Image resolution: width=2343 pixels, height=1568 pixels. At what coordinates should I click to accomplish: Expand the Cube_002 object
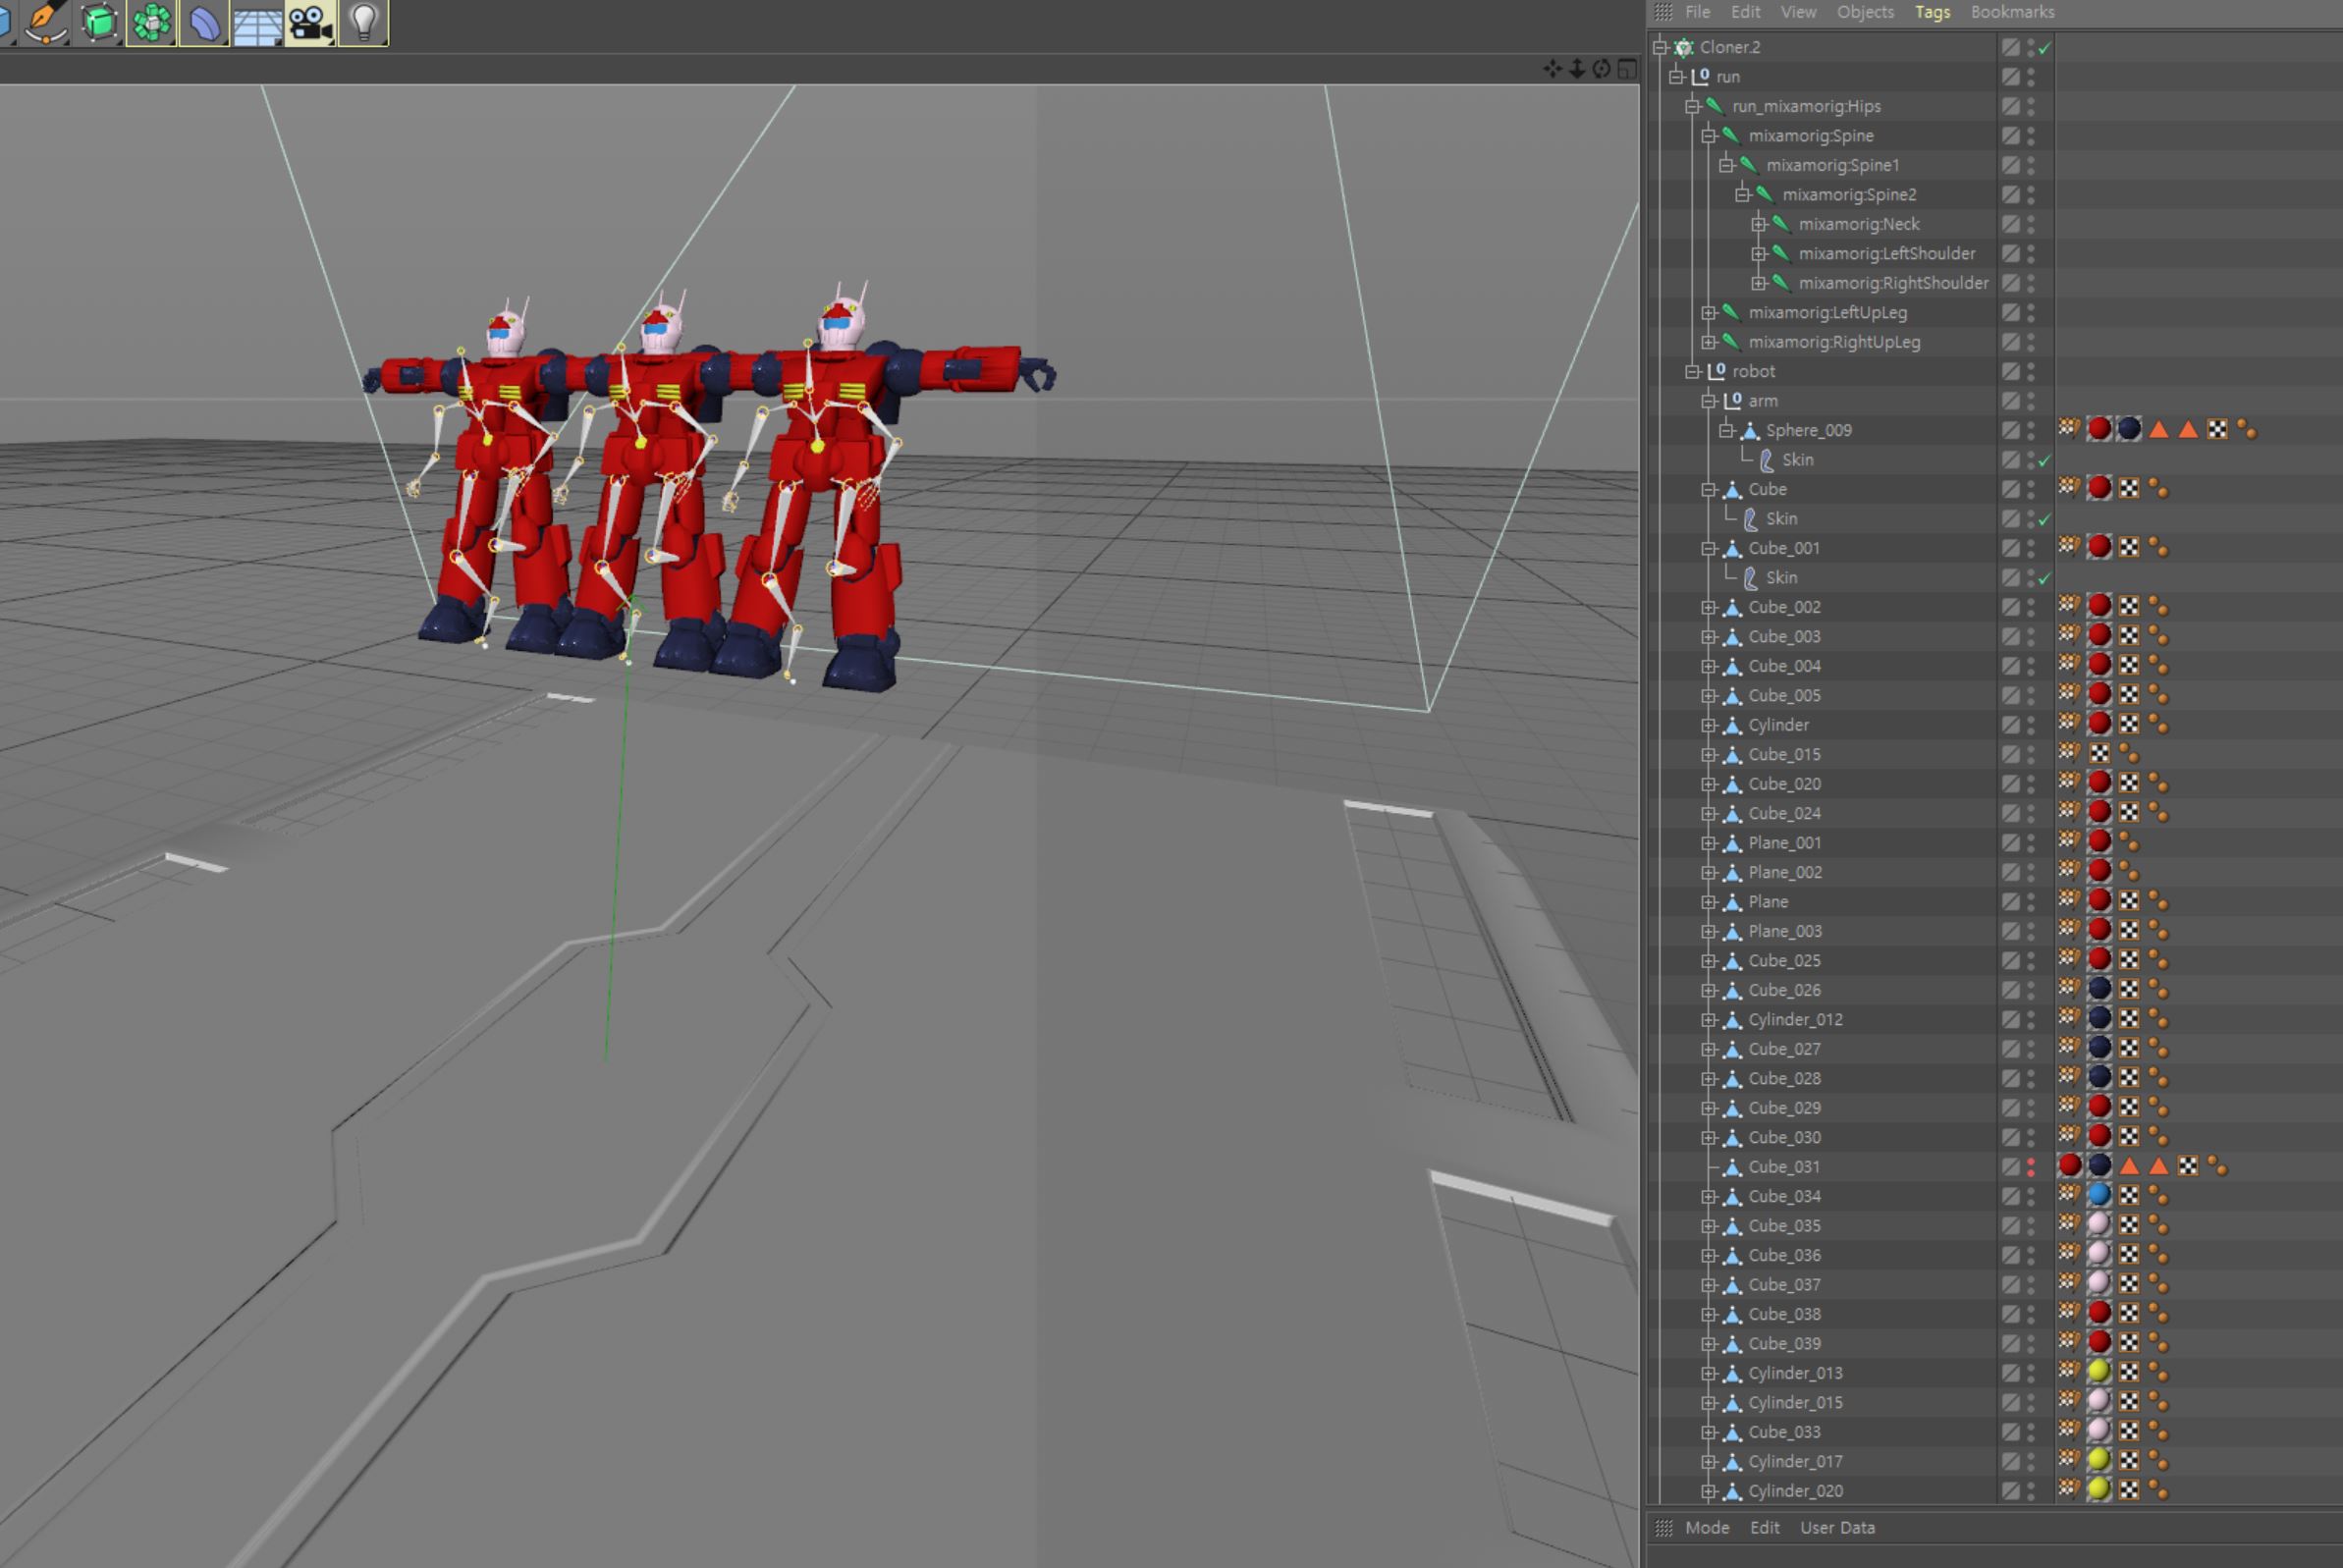tap(1709, 607)
